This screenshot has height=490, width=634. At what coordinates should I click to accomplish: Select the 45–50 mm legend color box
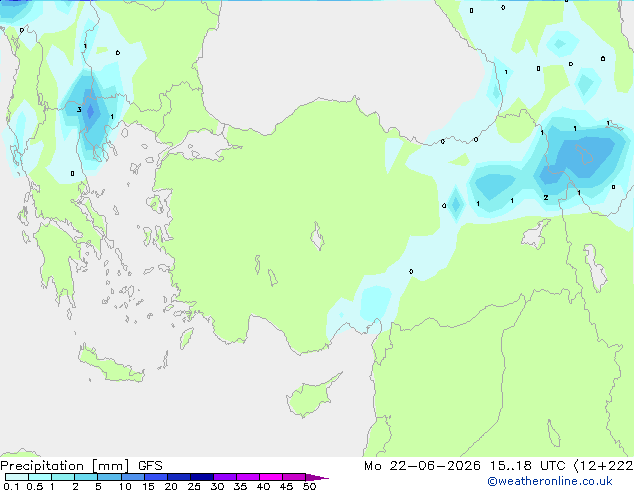[294, 477]
